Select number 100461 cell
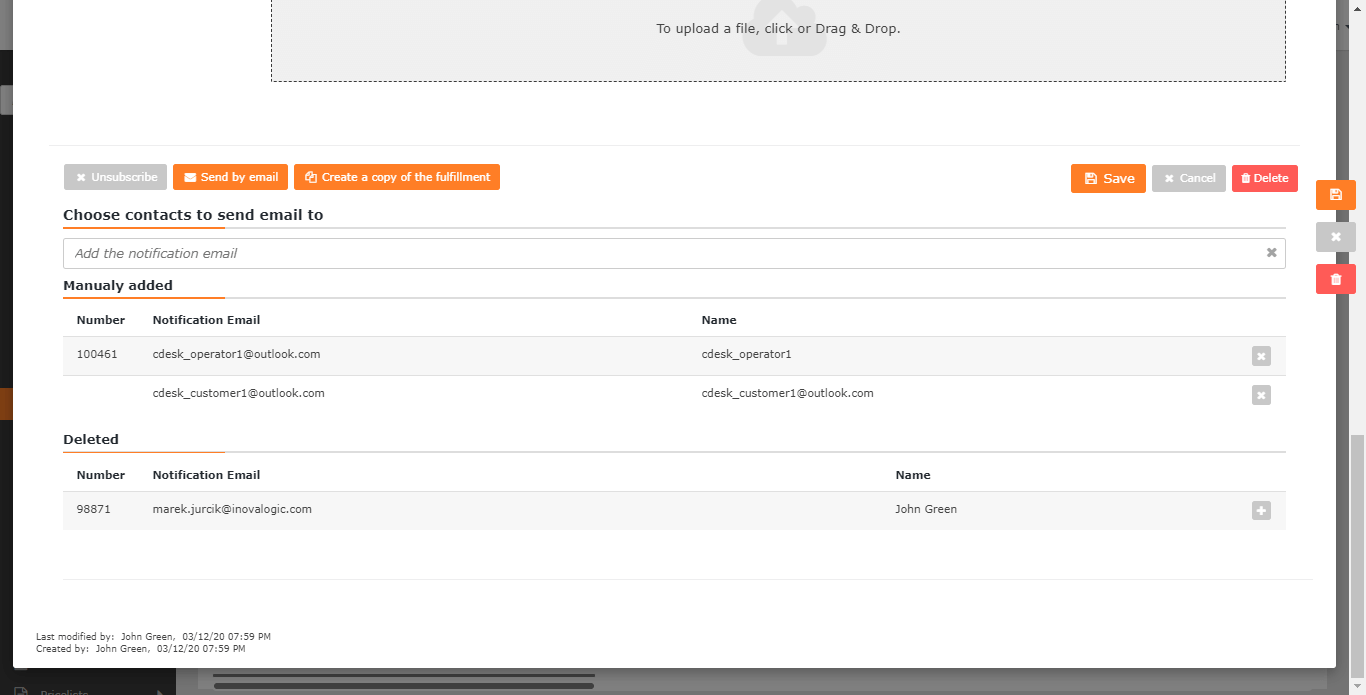 pos(97,354)
